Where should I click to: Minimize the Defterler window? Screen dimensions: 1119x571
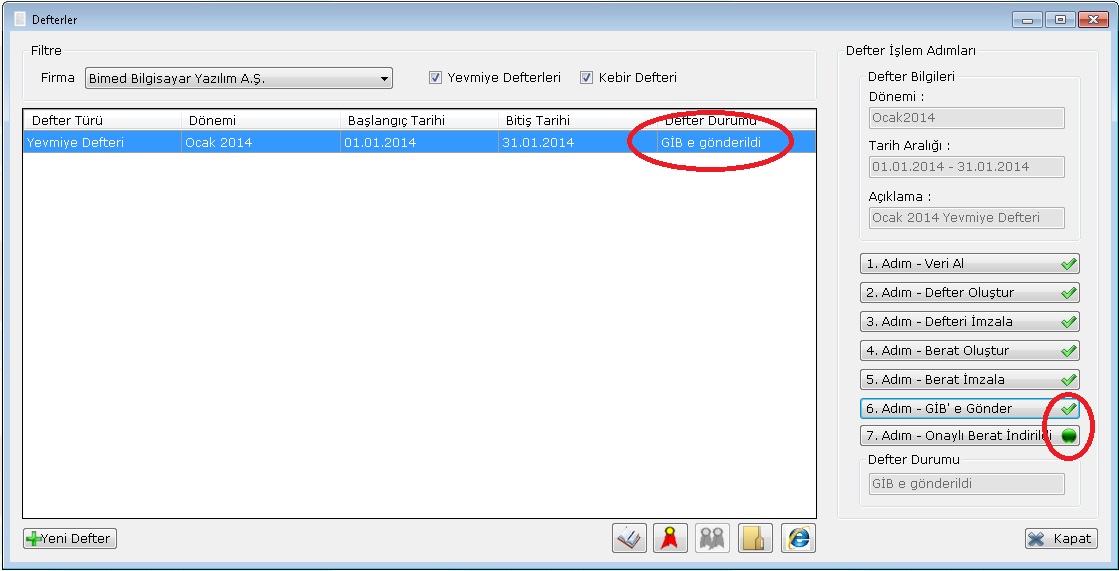click(x=1027, y=20)
